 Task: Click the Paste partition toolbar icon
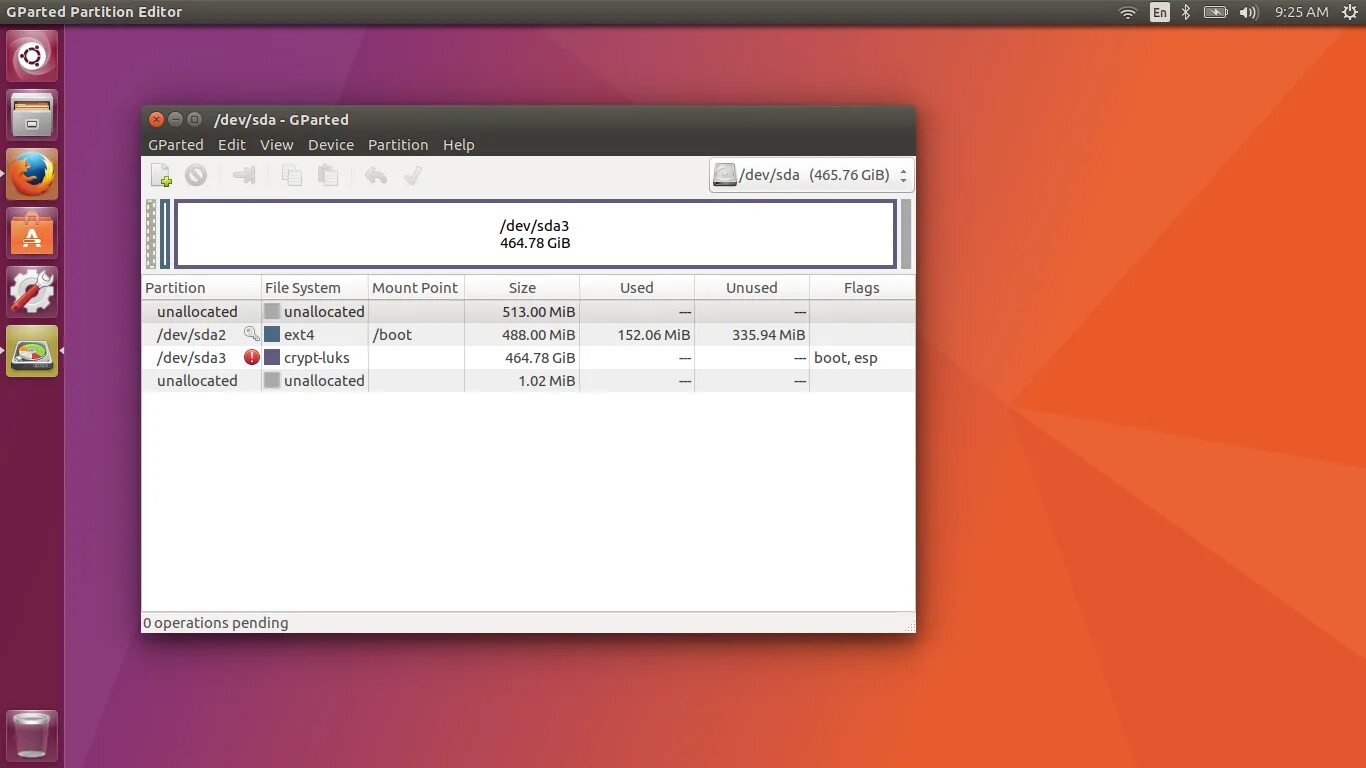click(327, 176)
